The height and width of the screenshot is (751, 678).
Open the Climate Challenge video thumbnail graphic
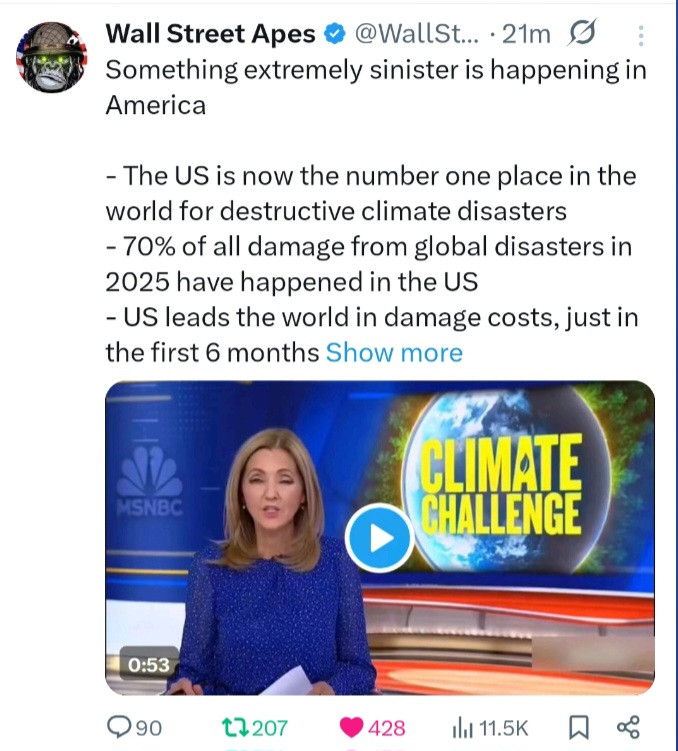click(500, 490)
